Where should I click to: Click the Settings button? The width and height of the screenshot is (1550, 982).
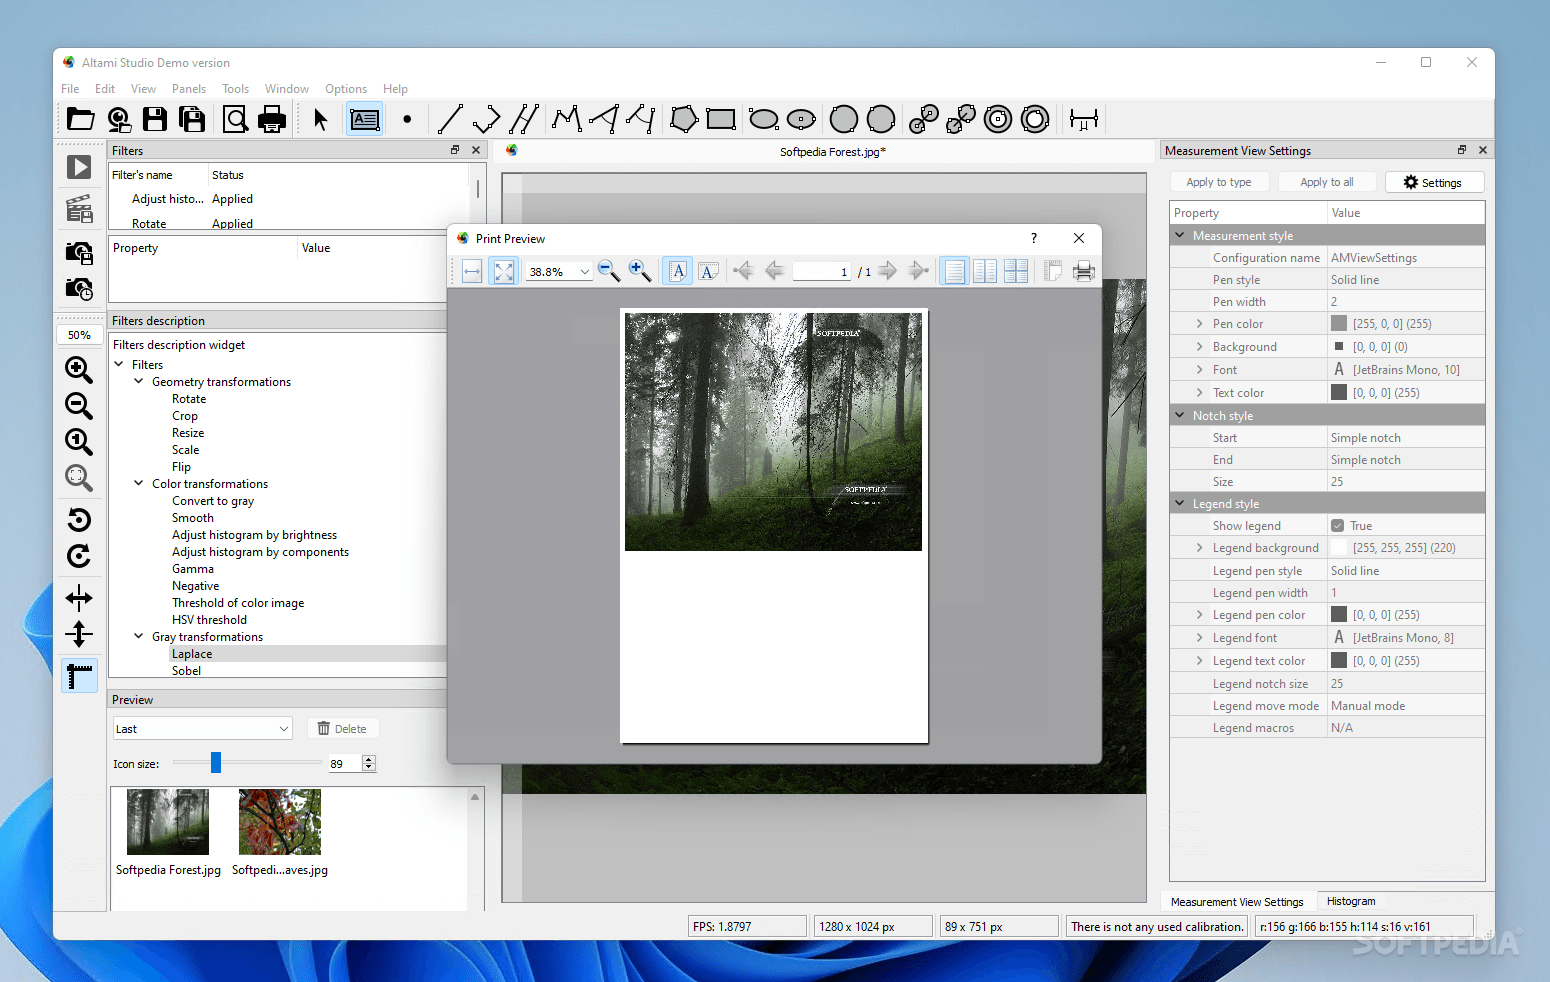[x=1434, y=182]
